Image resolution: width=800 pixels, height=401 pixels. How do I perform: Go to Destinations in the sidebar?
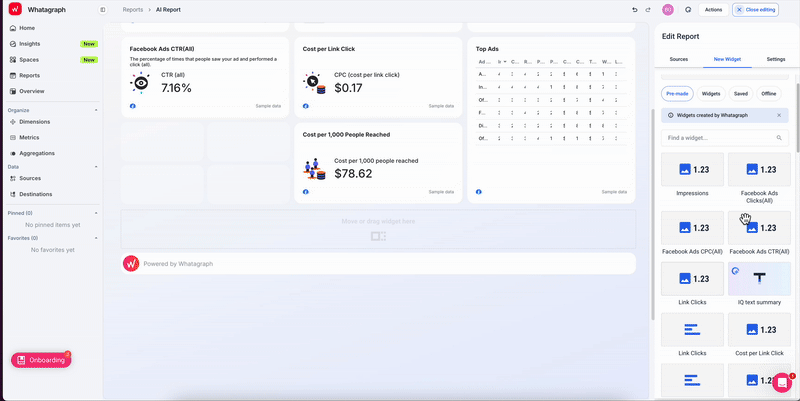click(36, 194)
